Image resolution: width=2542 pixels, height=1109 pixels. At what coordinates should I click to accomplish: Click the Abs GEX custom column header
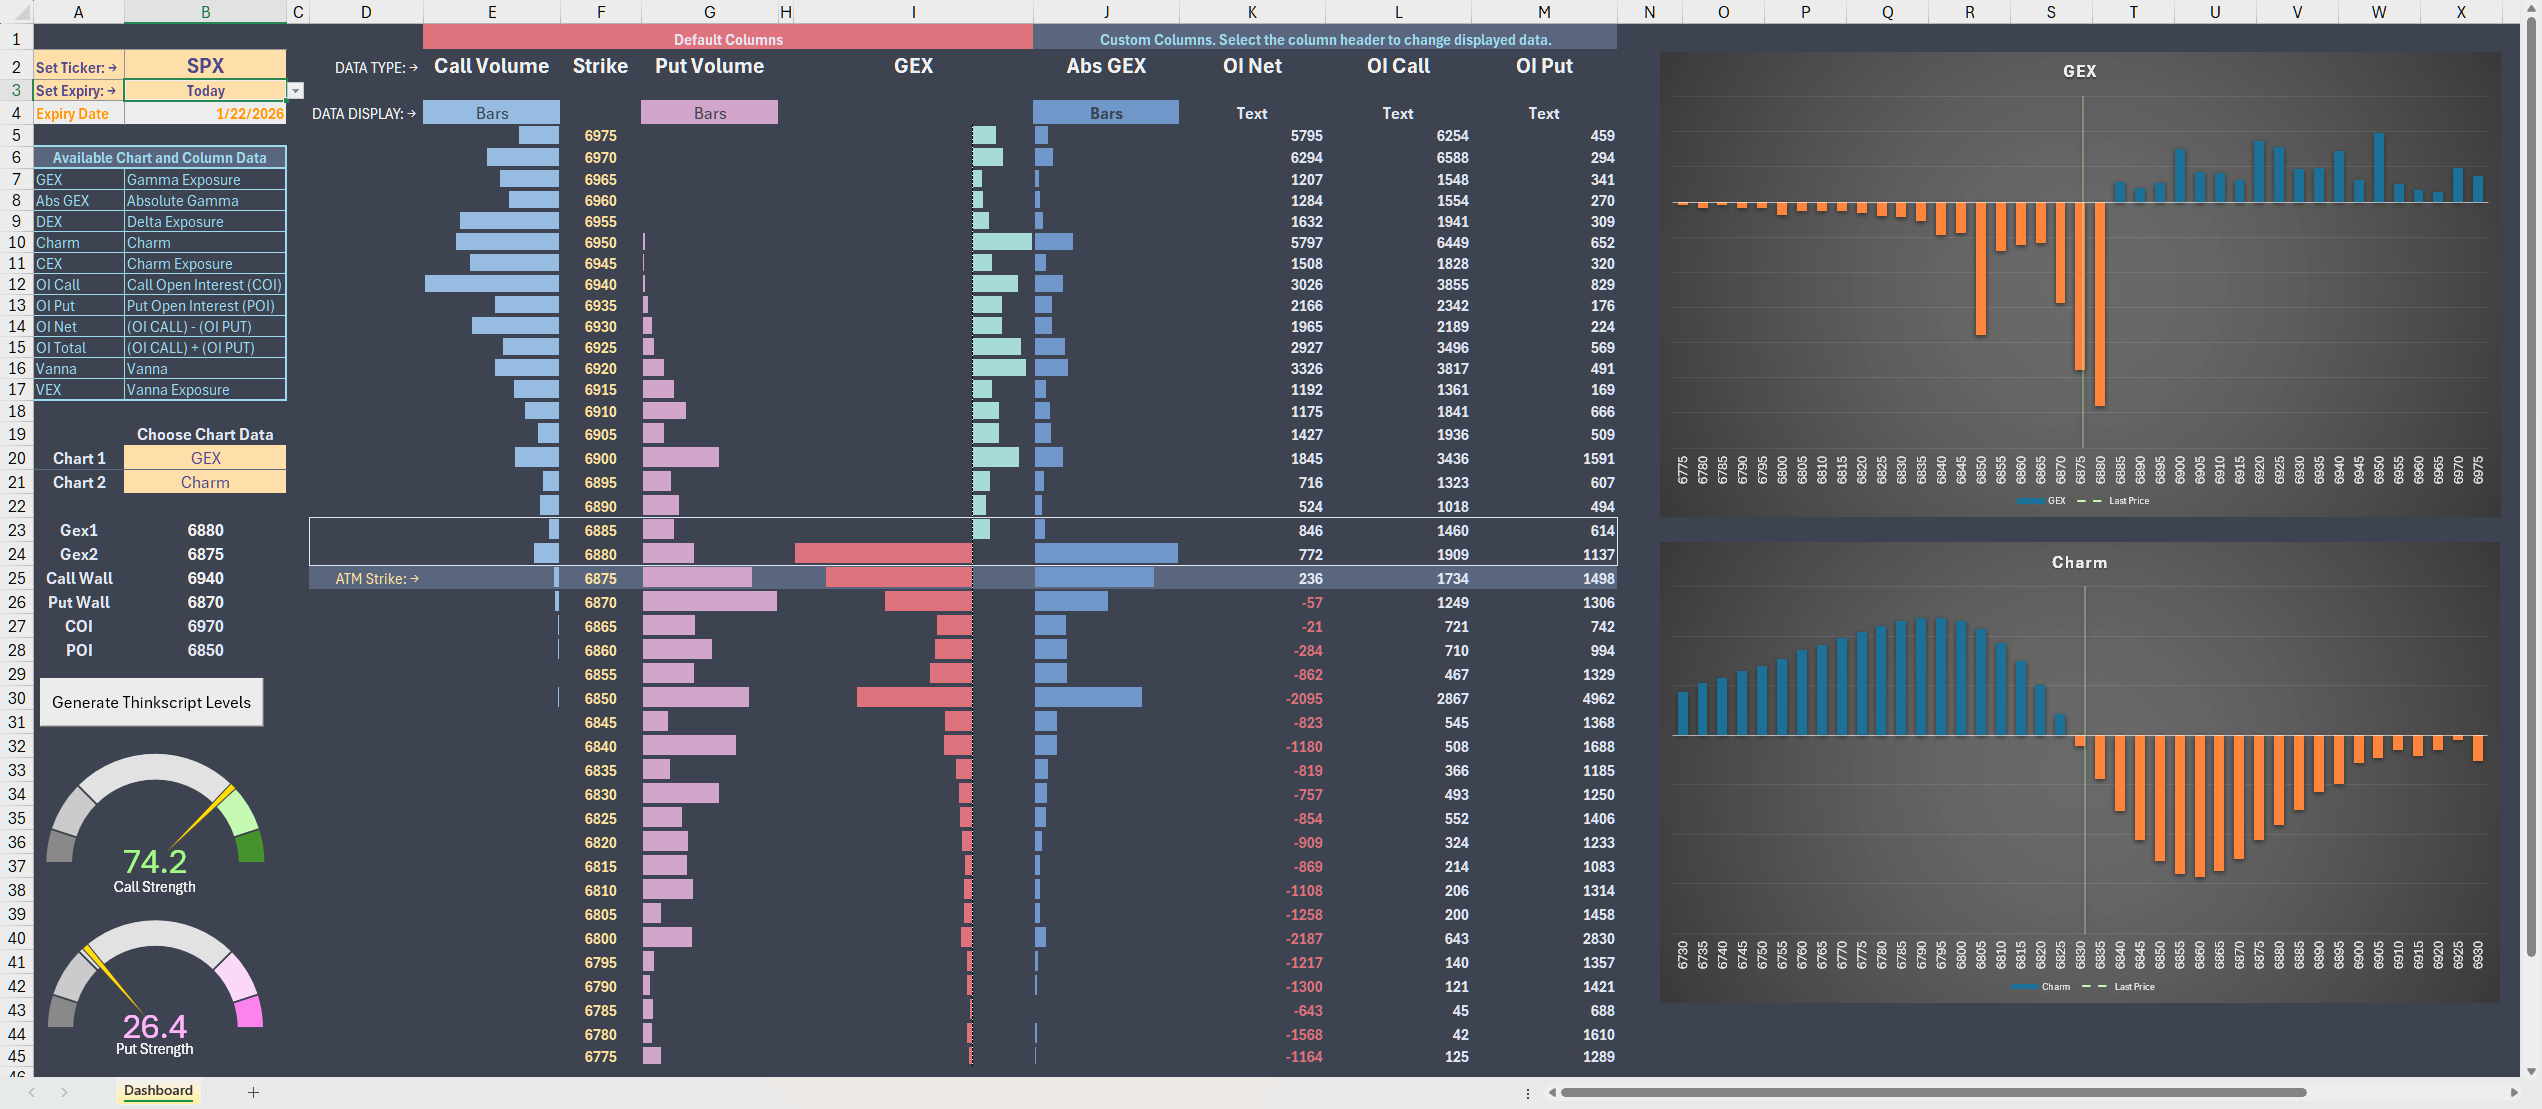[1105, 66]
